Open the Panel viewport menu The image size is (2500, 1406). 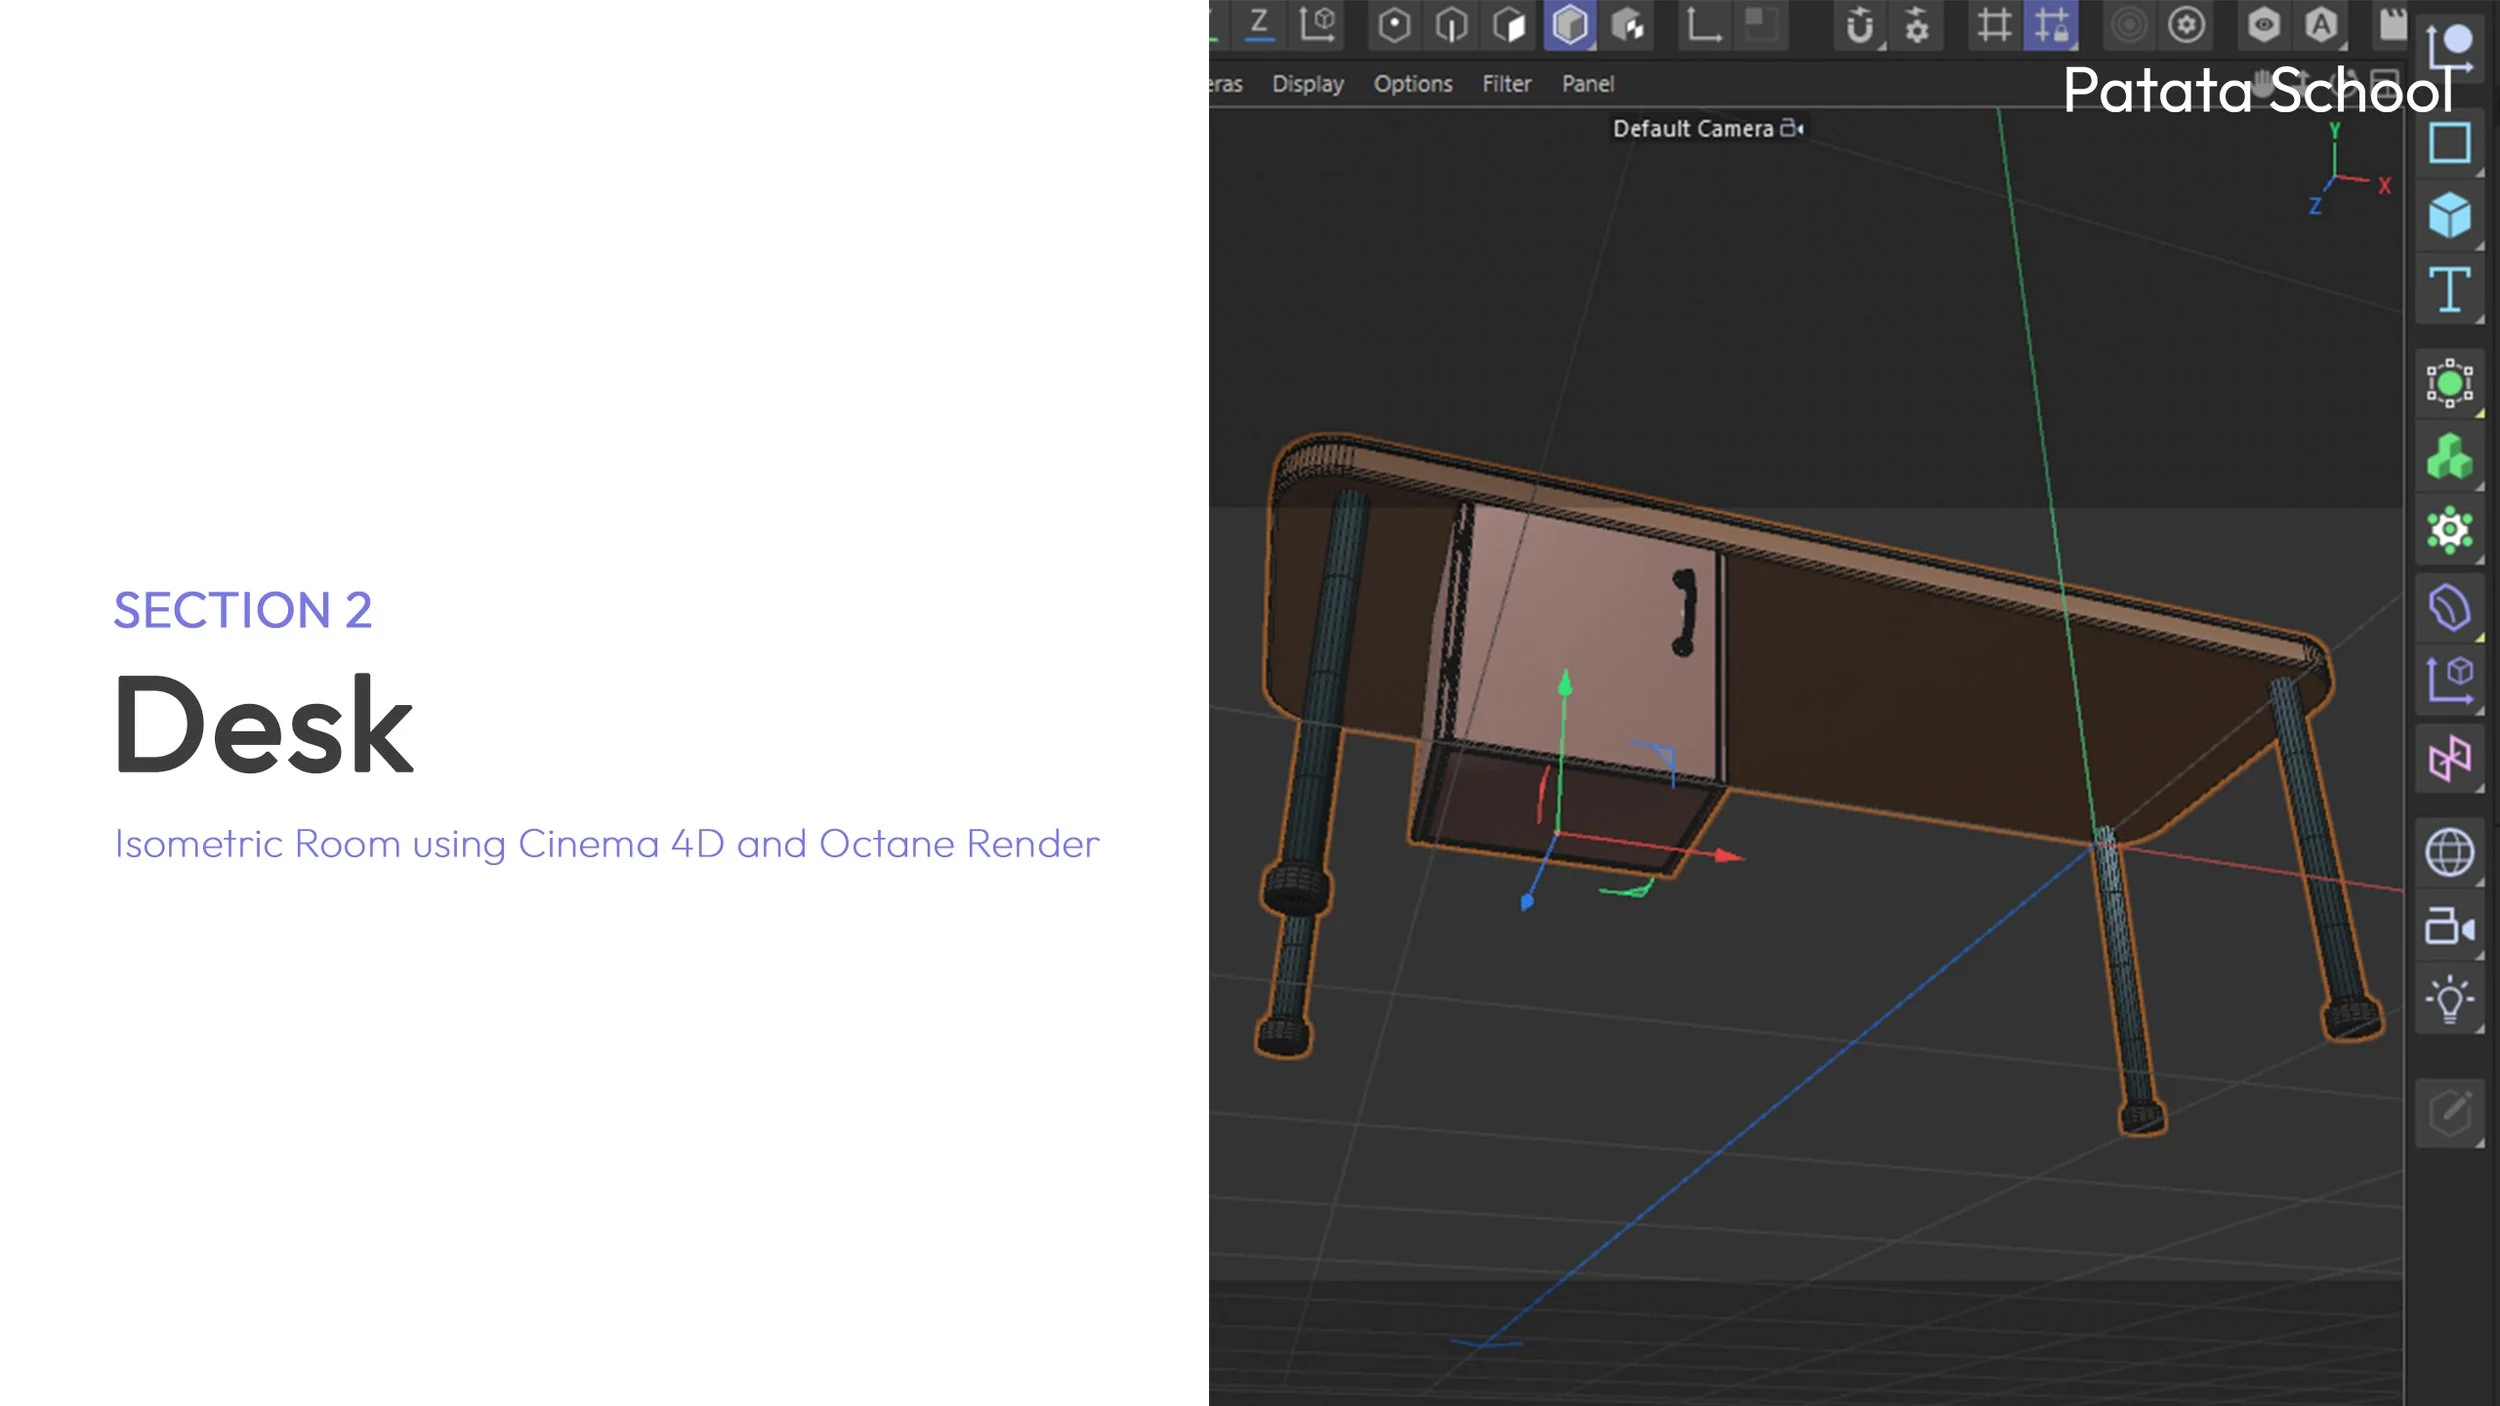click(x=1587, y=84)
